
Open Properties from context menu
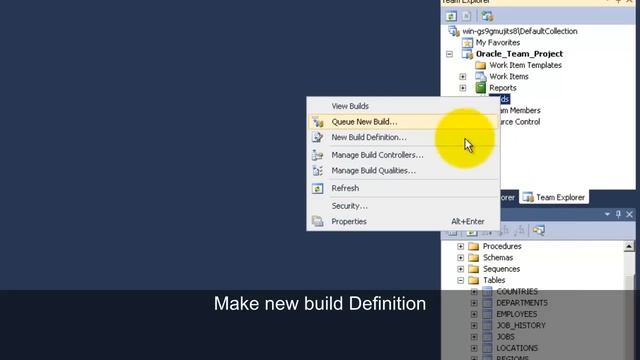pyautogui.click(x=349, y=221)
